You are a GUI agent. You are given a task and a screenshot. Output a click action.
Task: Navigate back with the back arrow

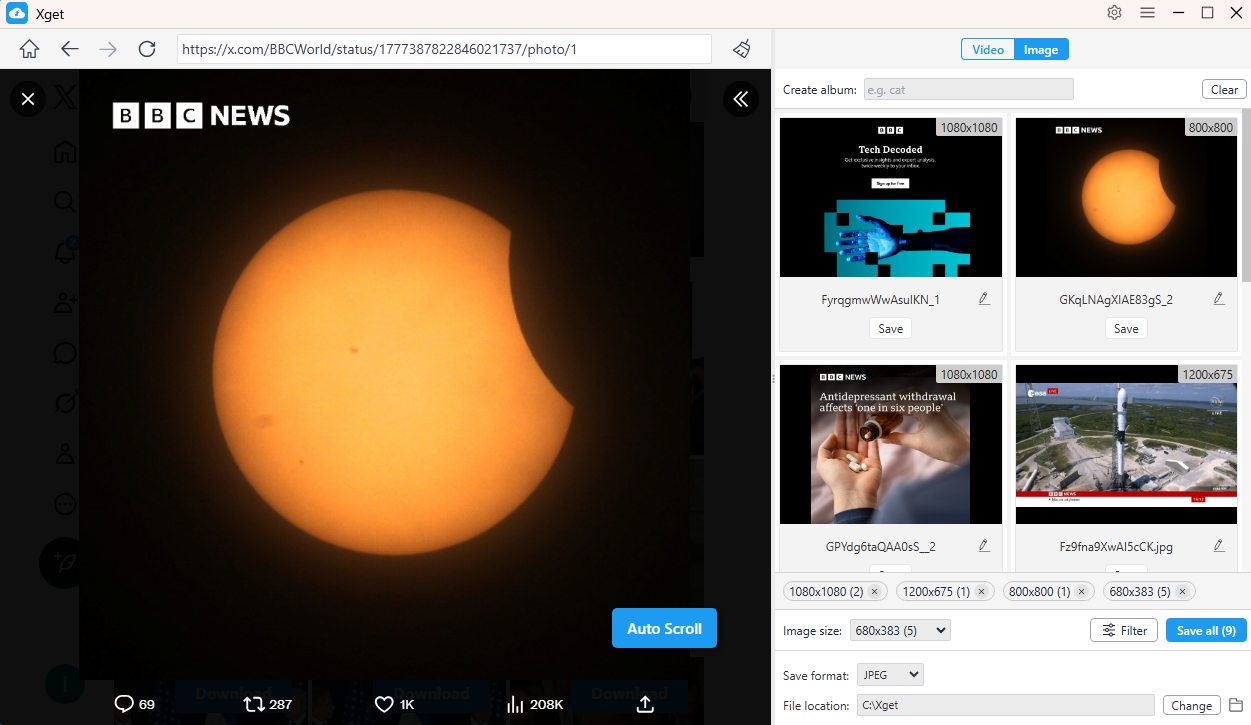click(x=69, y=49)
